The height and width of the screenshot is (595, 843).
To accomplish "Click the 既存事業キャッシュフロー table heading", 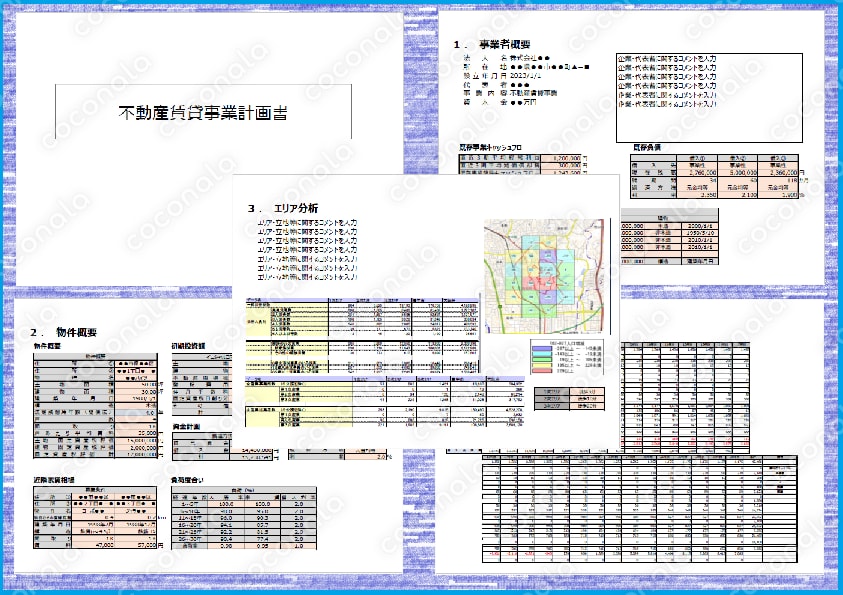I will (491, 147).
